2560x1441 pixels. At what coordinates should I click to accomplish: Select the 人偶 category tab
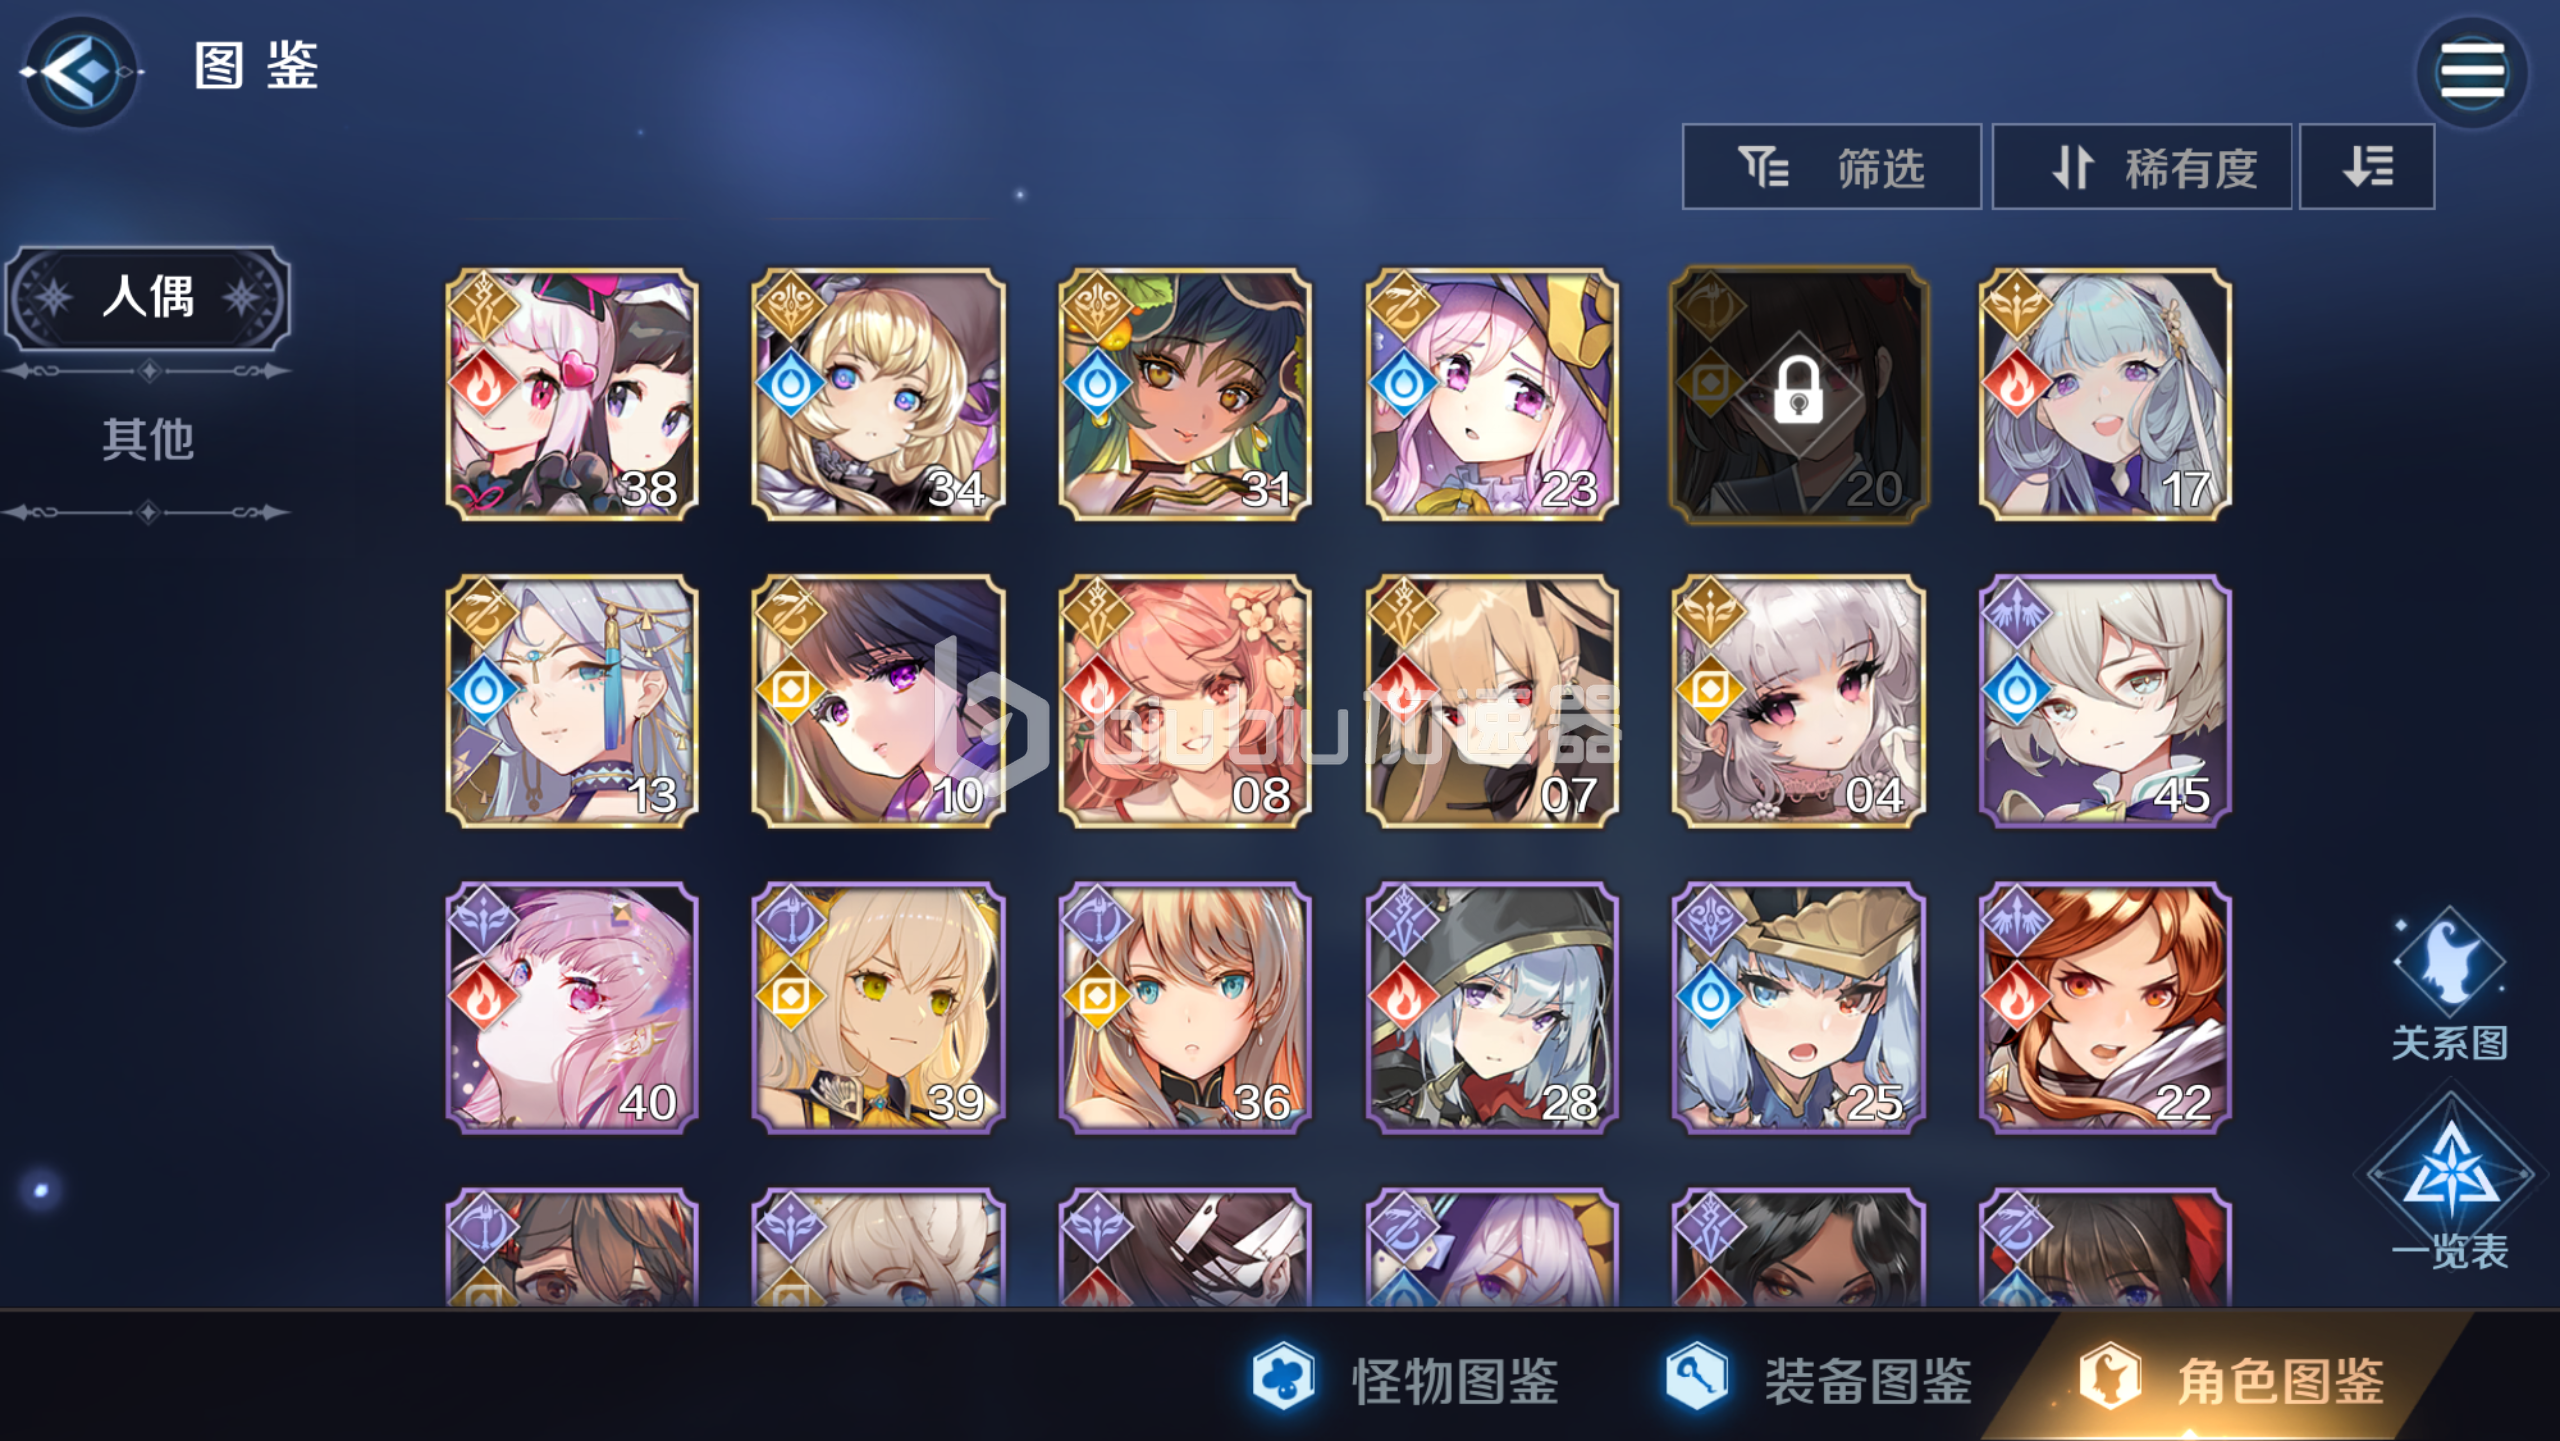[x=148, y=298]
